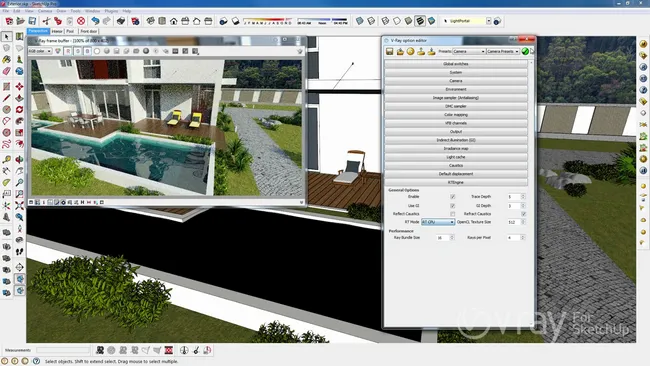Viewport: 650px width, 366px height.
Task: Activate the Move tool
Action: pyautogui.click(x=19, y=86)
